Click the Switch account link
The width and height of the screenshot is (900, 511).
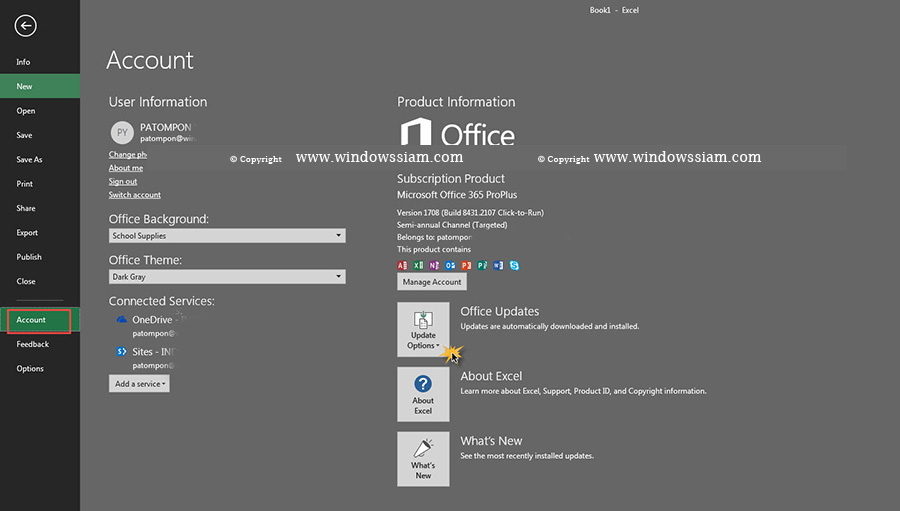(135, 195)
